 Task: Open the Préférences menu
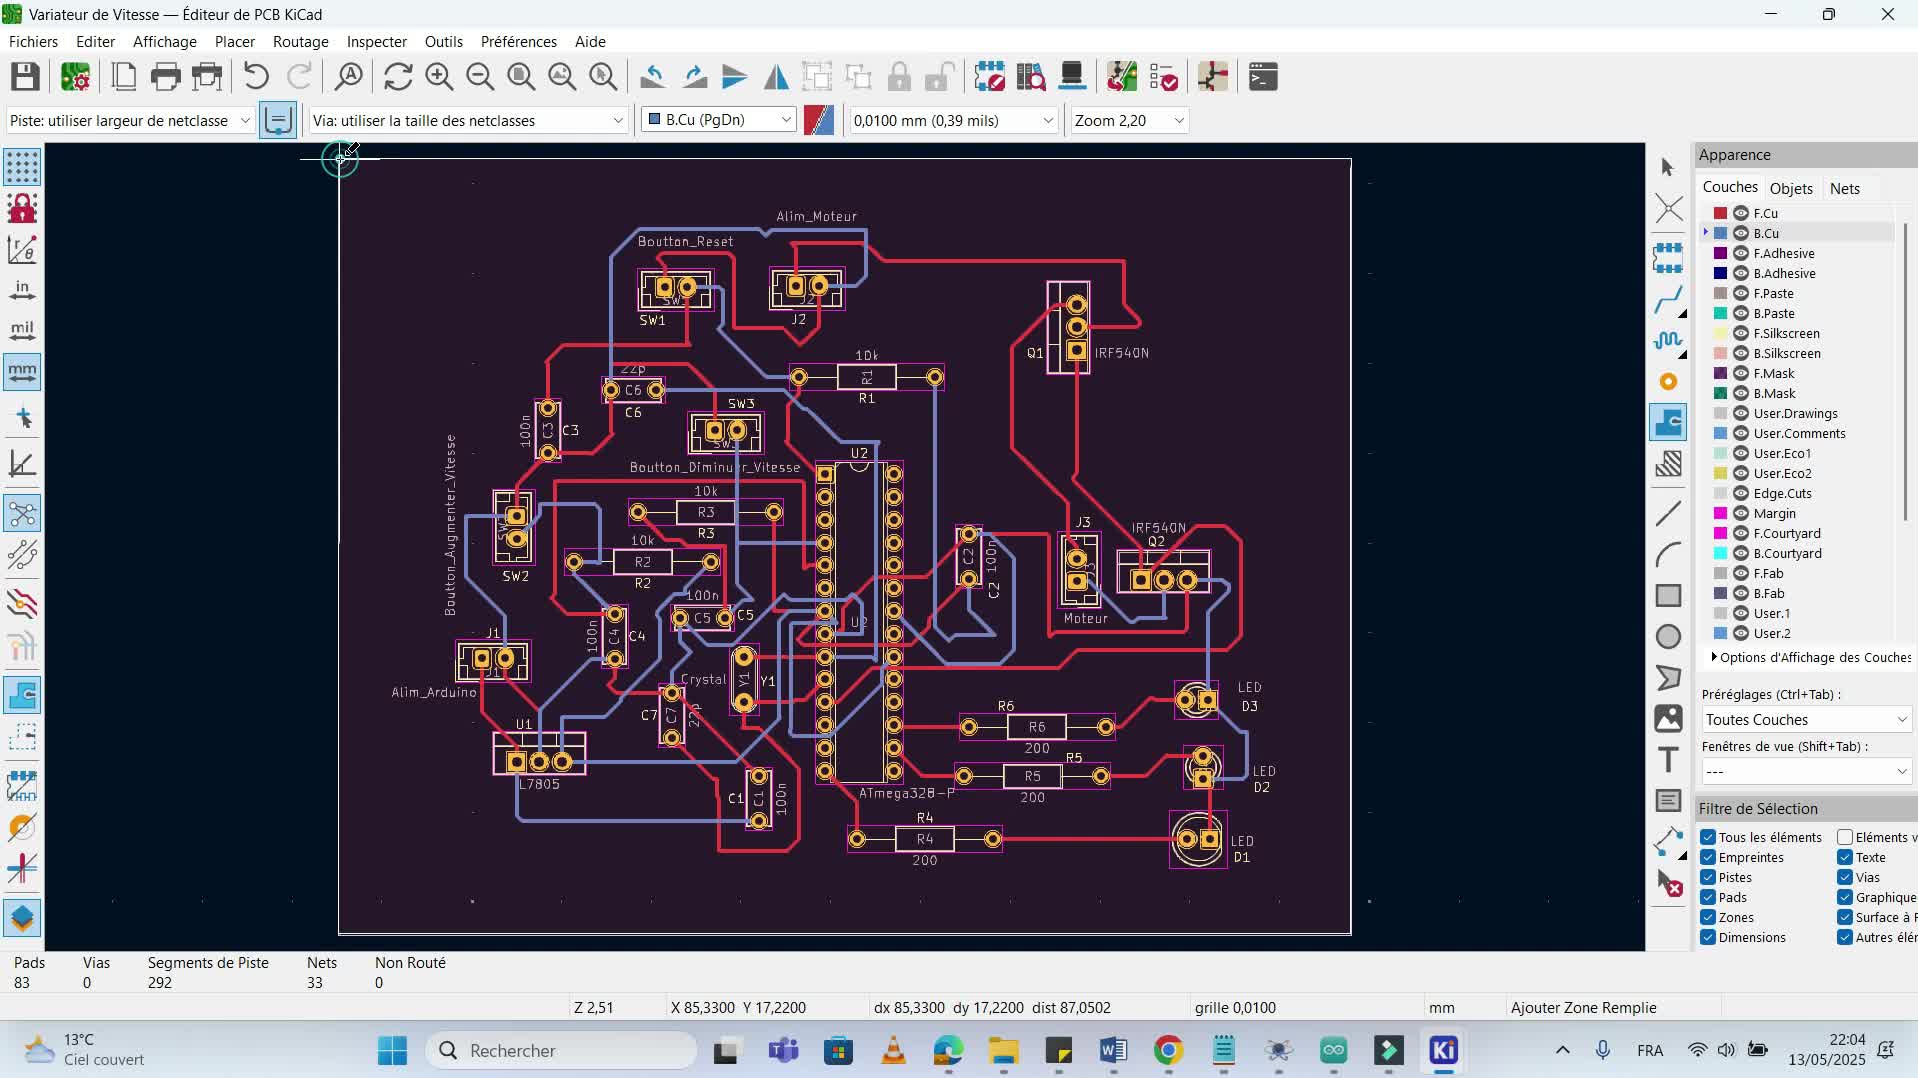(518, 42)
